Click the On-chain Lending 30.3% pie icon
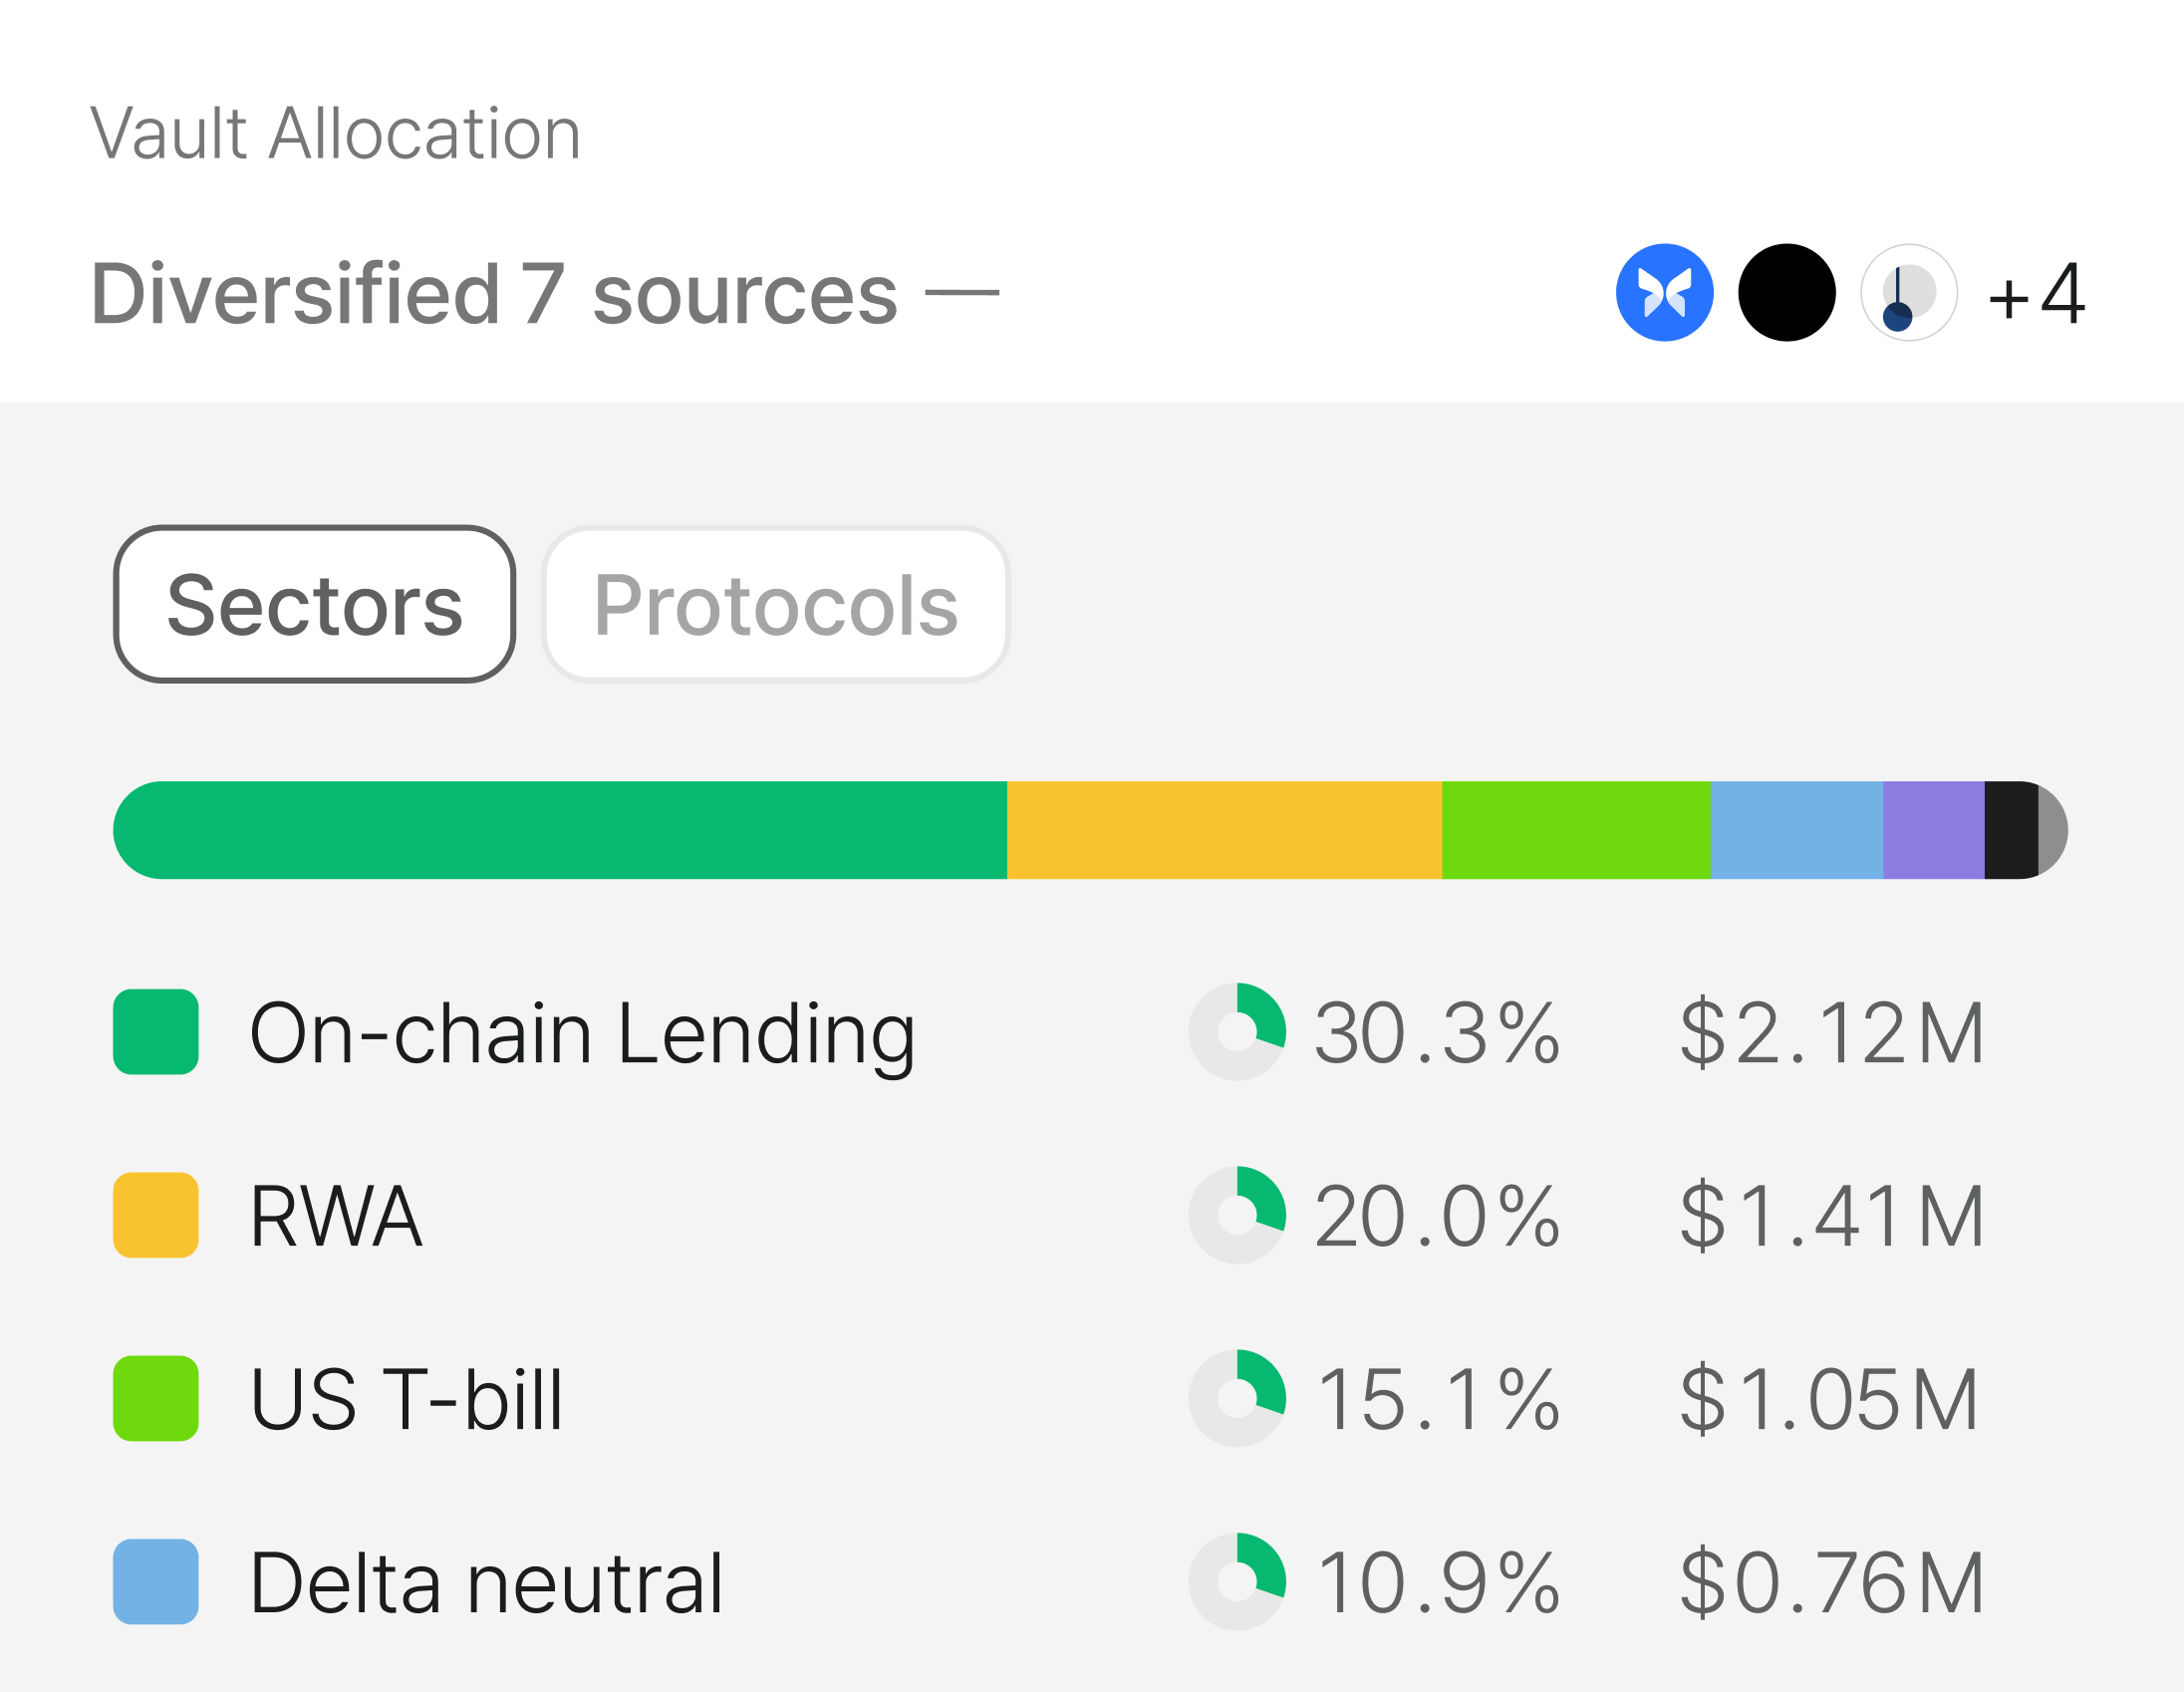 tap(1237, 1032)
